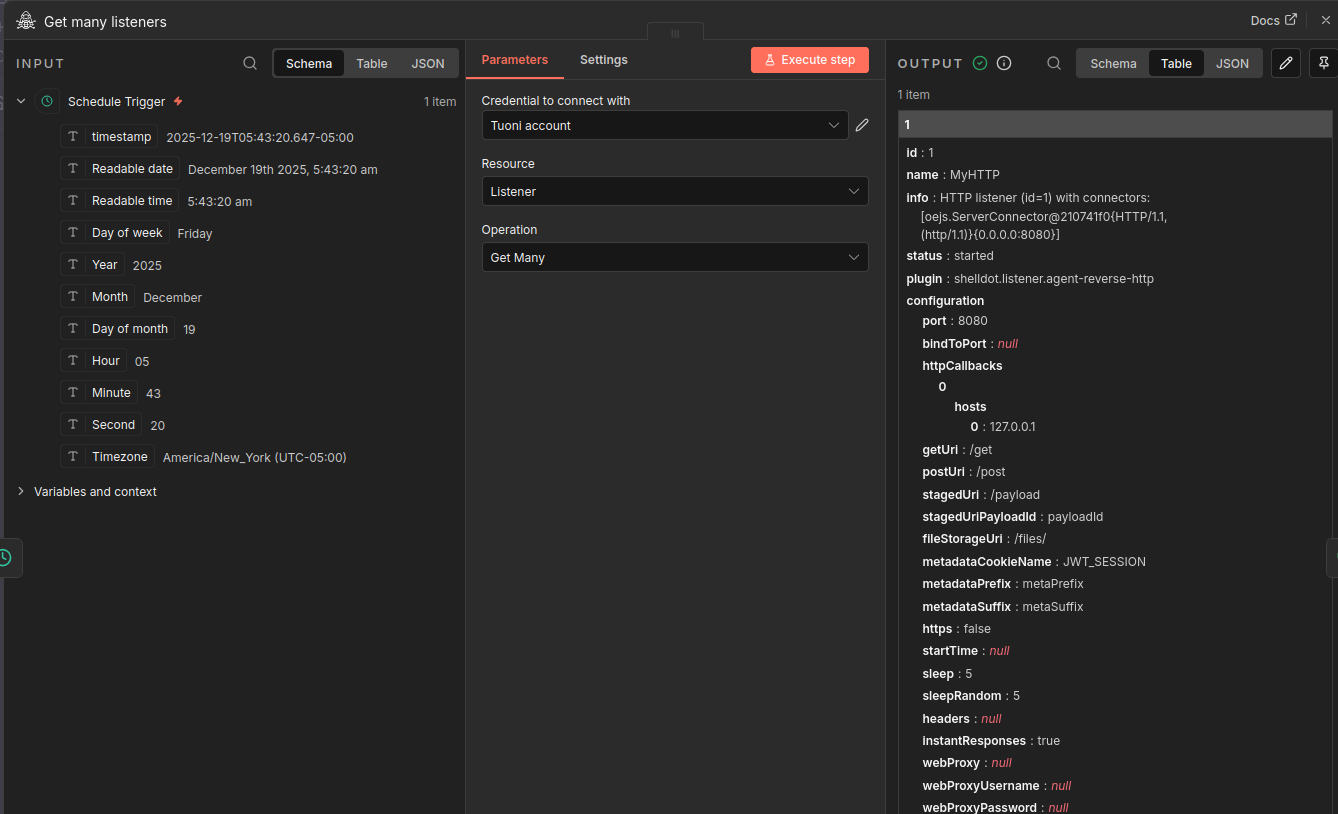
Task: Grab the panel drag handle at top
Action: (675, 33)
